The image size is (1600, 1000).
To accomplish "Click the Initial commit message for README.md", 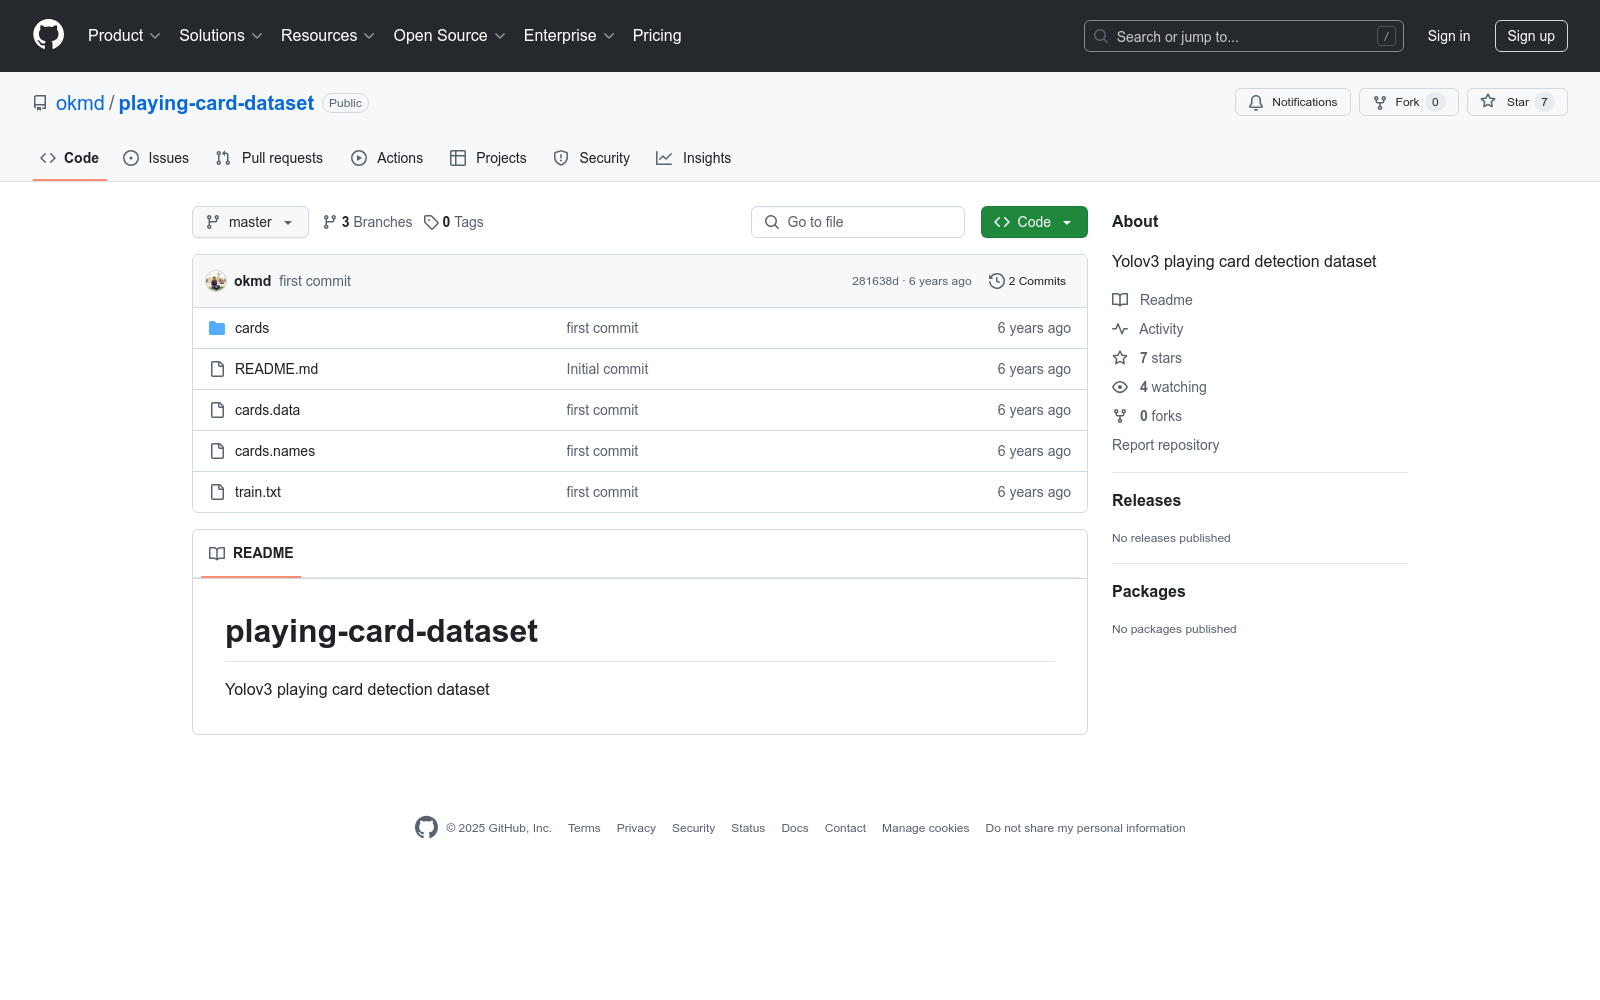I will pos(607,369).
